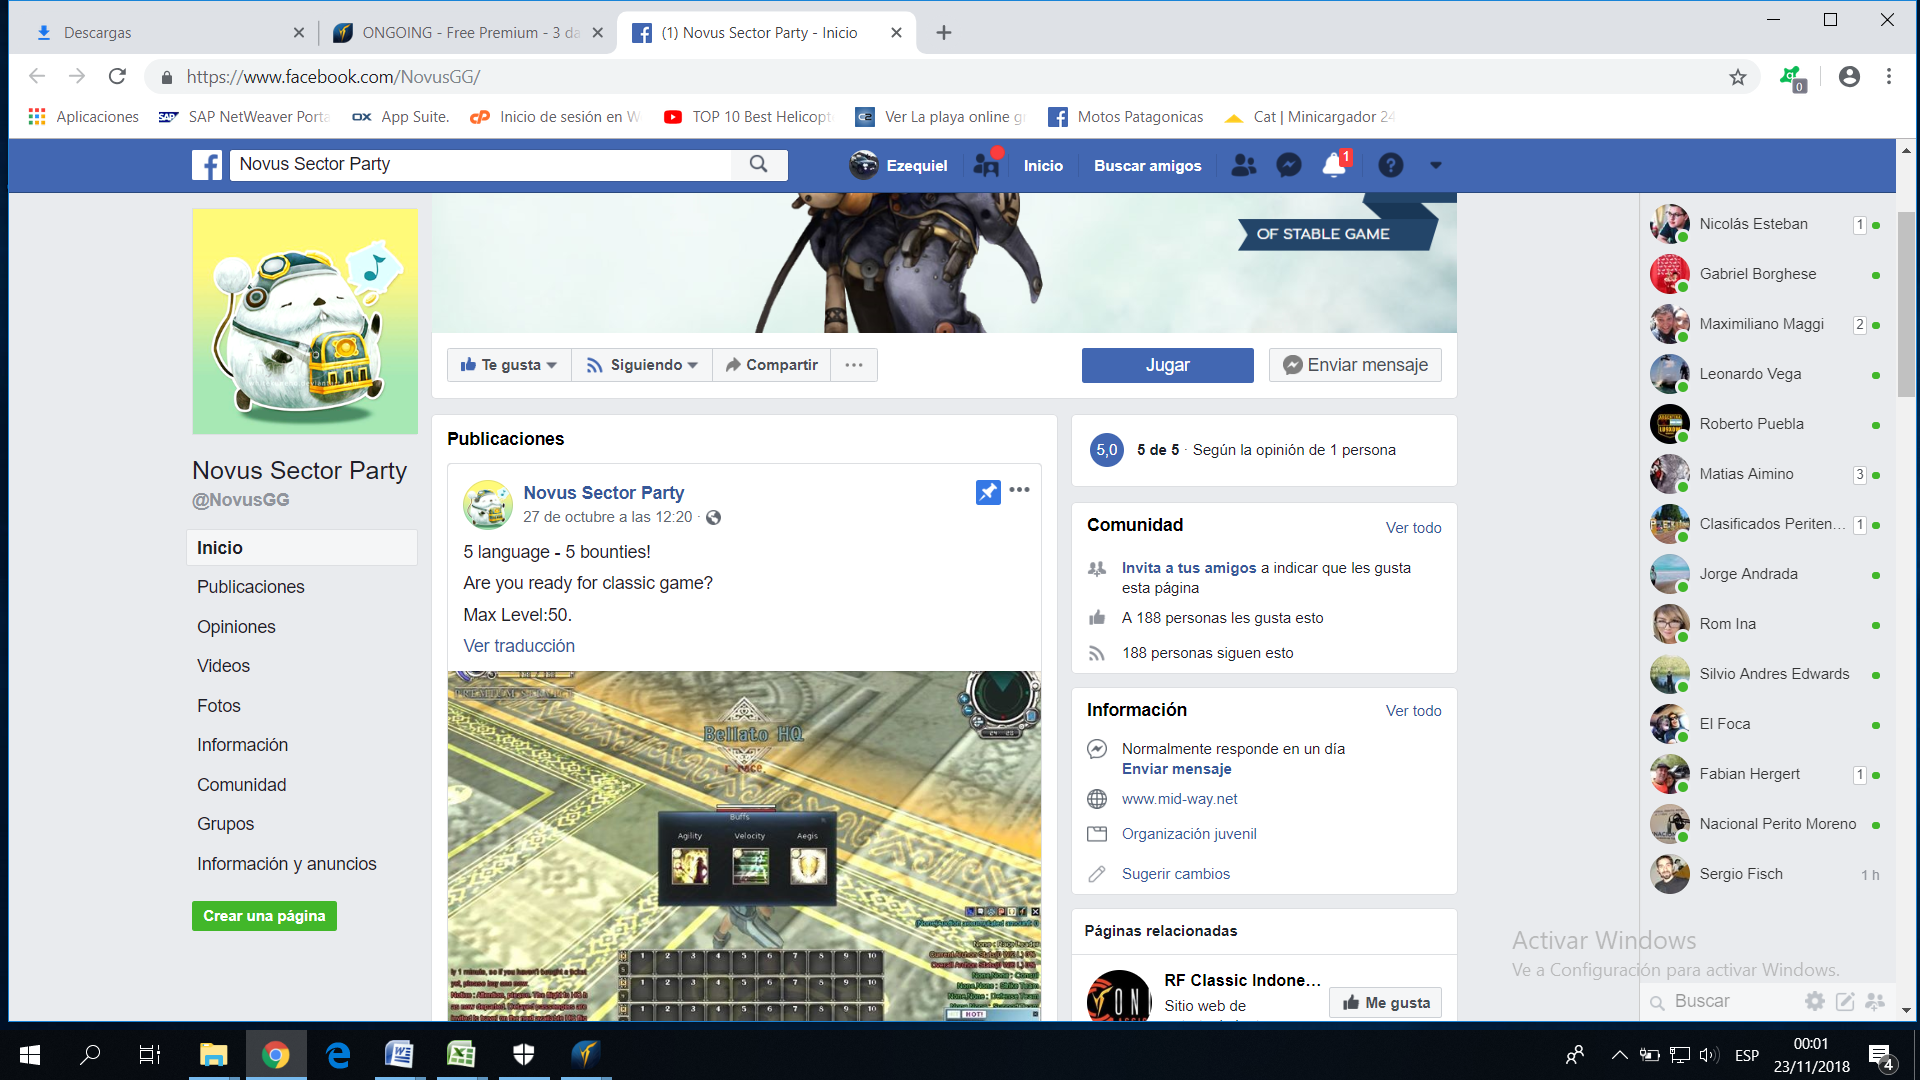
Task: Click the Facebook logo icon
Action: [x=207, y=165]
